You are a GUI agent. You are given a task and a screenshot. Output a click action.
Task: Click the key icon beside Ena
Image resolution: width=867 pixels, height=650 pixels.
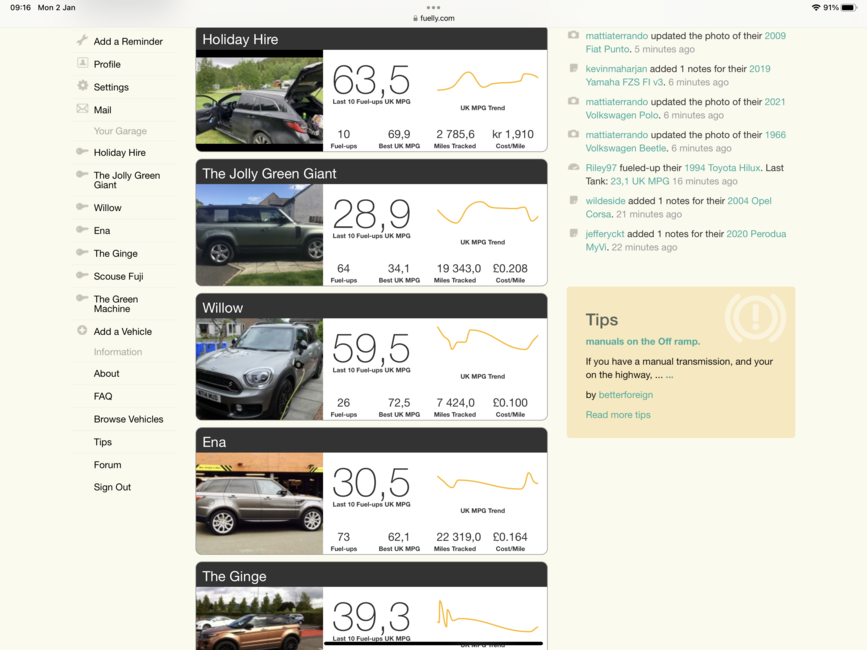82,229
